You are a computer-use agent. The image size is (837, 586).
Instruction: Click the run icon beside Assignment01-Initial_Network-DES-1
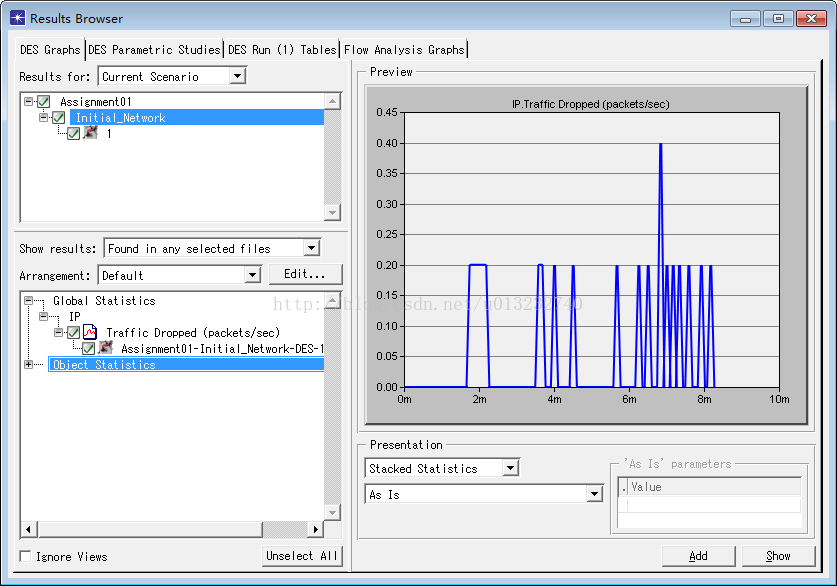(106, 348)
